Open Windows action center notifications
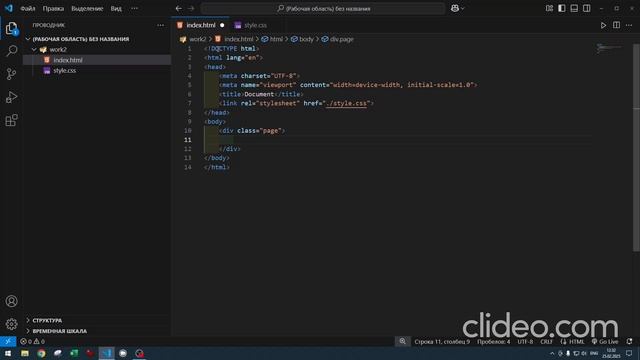The height and width of the screenshot is (360, 640). click(629, 353)
